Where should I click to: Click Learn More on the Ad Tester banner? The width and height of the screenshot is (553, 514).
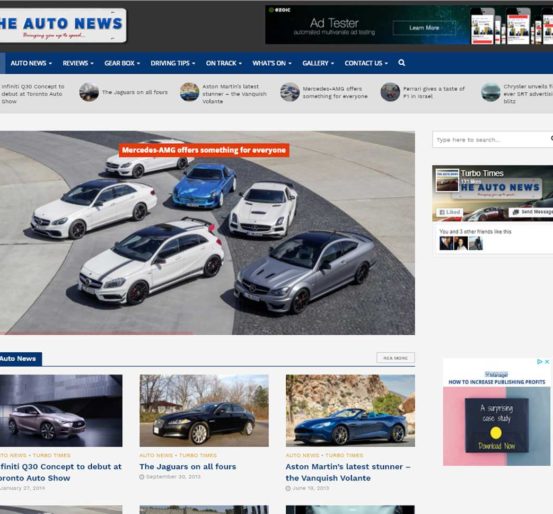point(424,28)
